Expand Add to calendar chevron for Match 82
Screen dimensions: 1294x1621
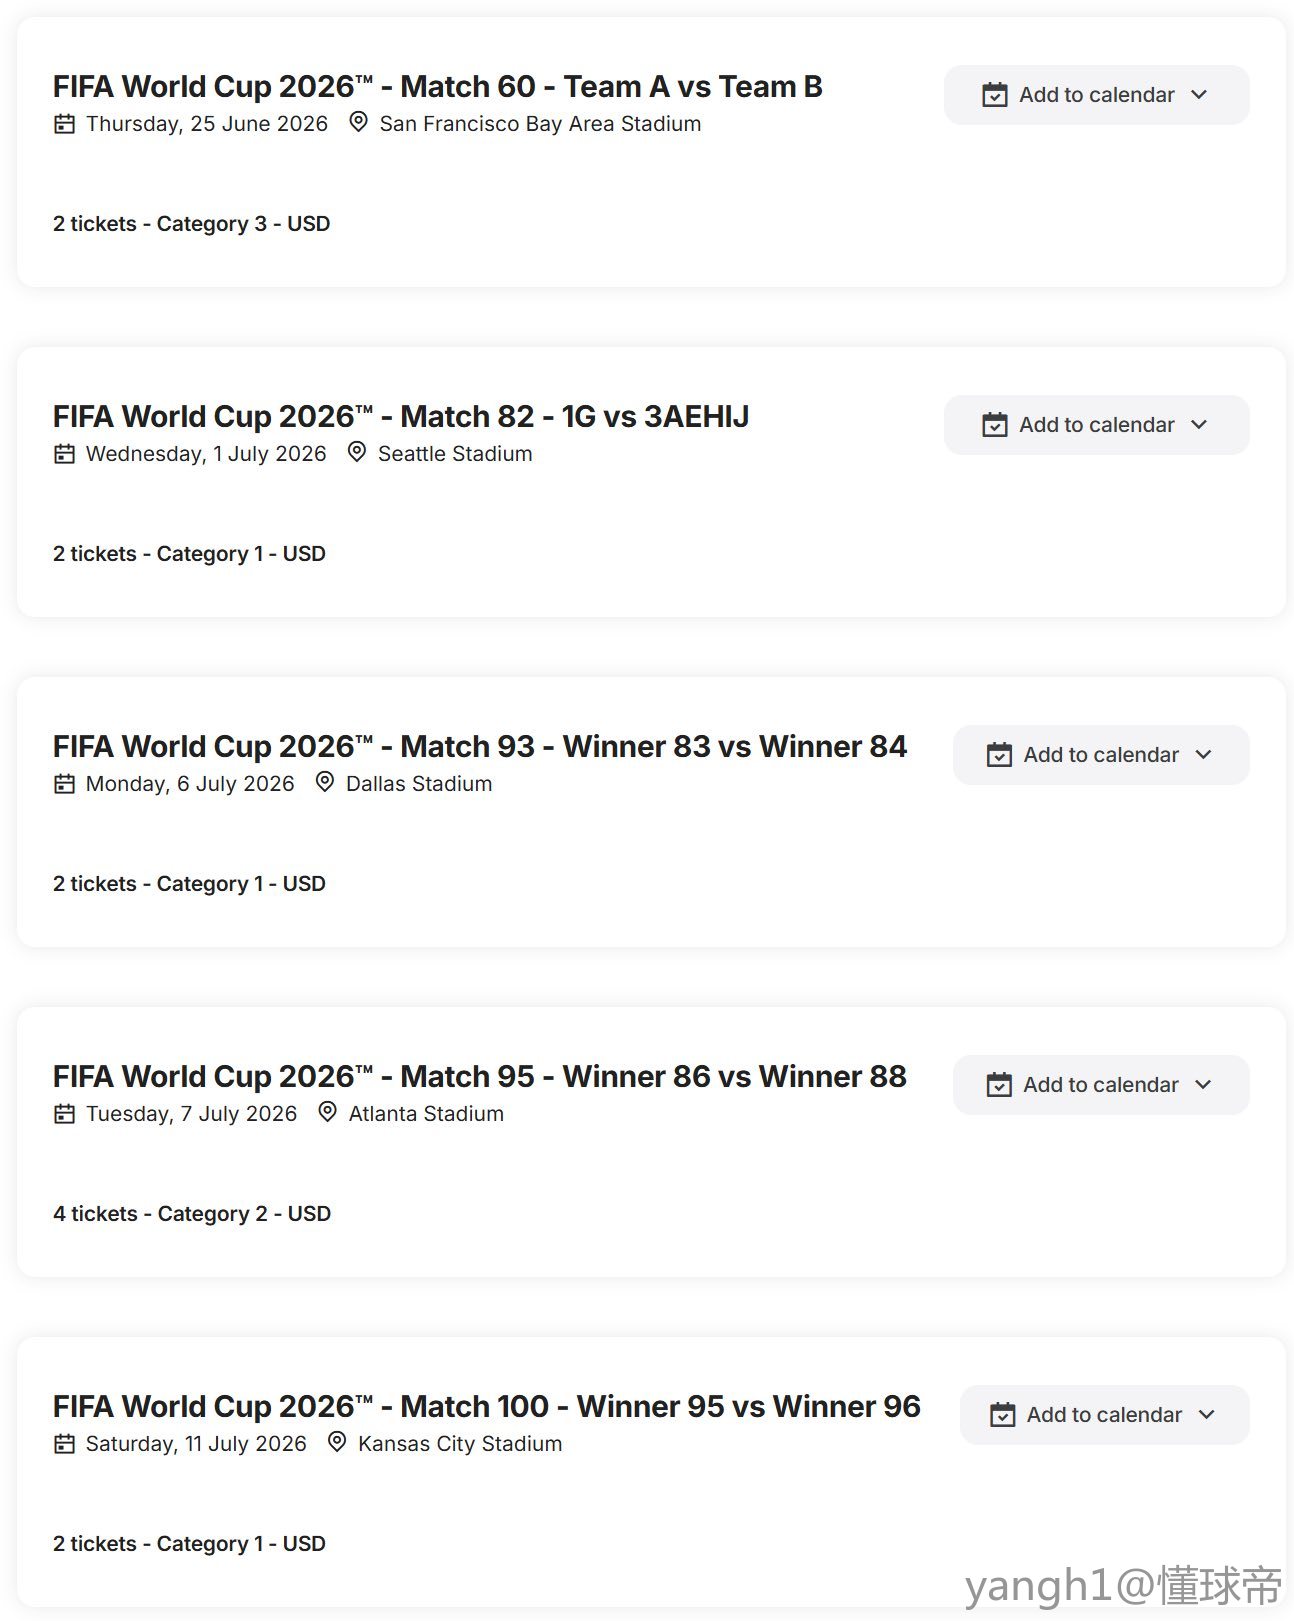click(1199, 425)
